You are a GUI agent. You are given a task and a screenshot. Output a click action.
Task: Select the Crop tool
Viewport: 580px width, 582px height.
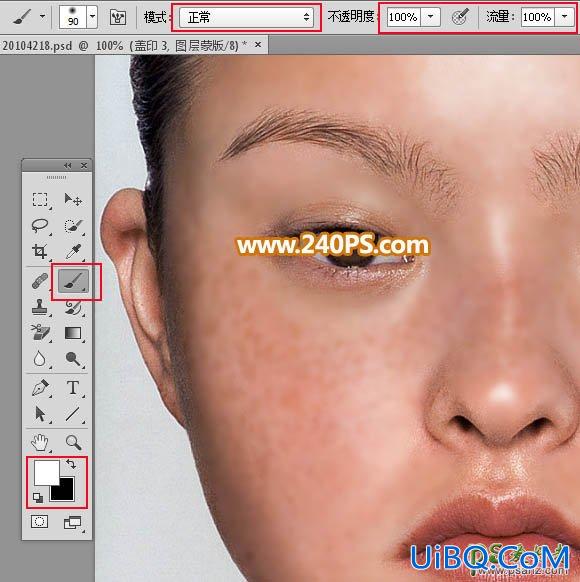pyautogui.click(x=40, y=251)
